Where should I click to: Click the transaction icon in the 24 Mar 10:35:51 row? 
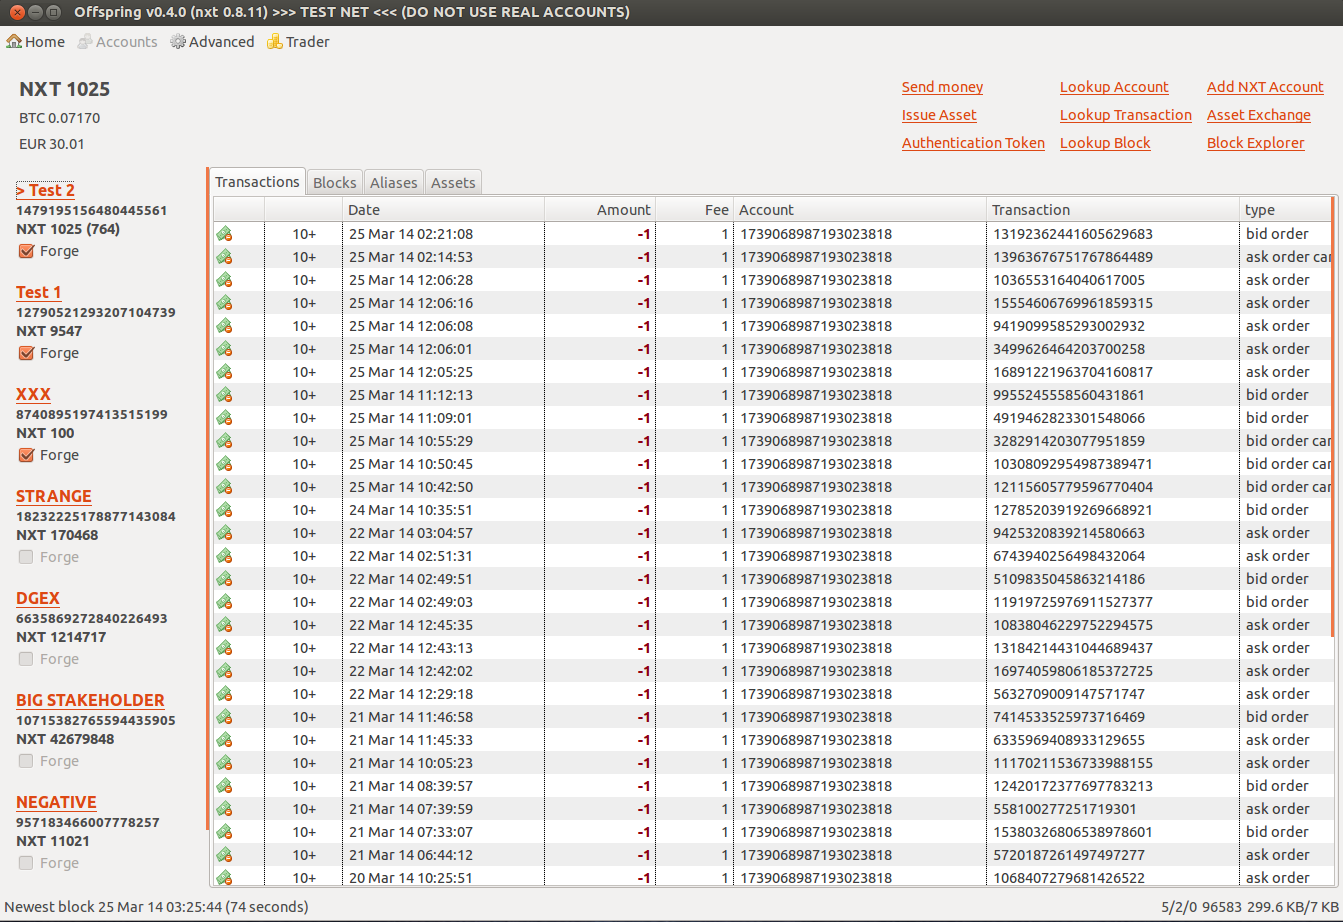224,510
